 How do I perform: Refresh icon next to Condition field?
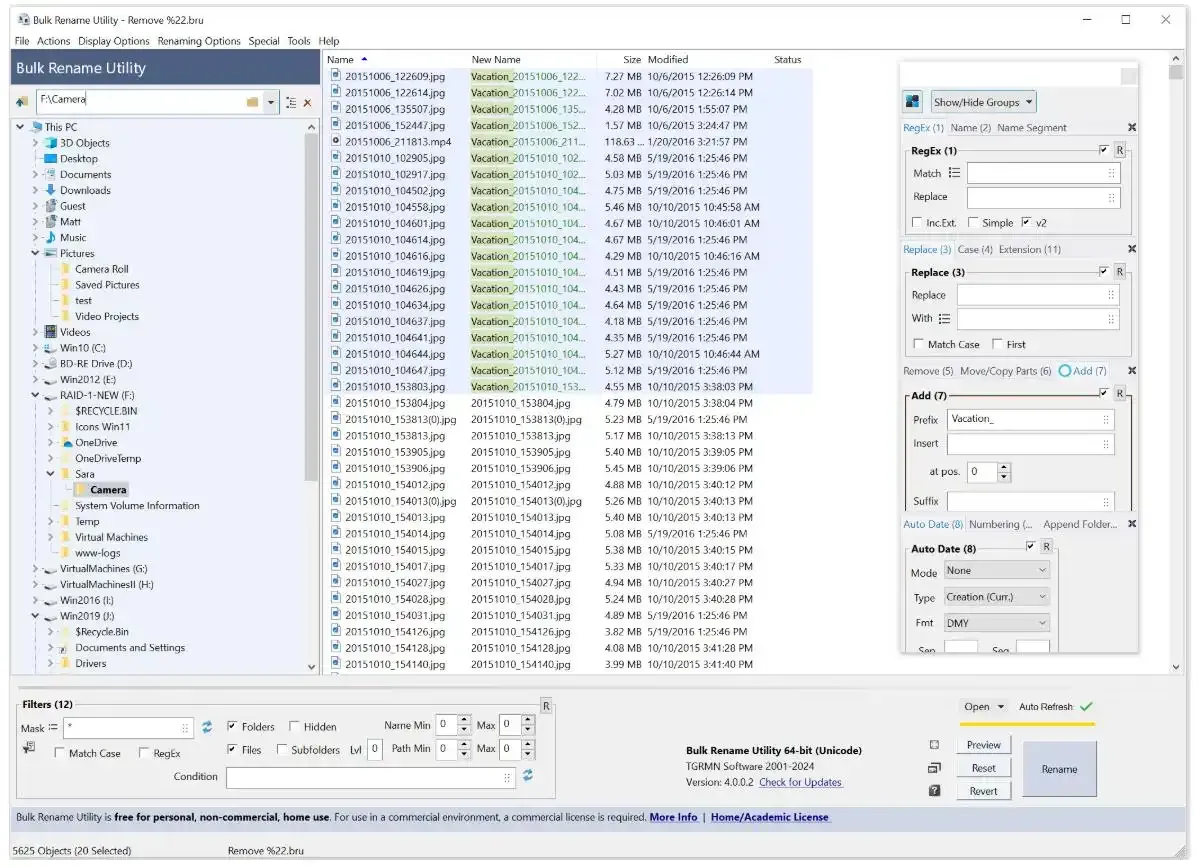(x=528, y=776)
